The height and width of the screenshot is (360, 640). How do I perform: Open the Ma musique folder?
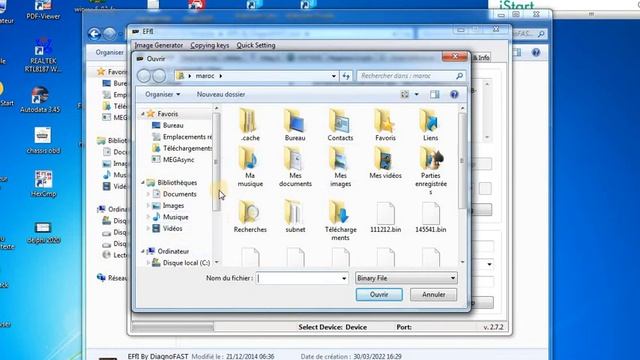coord(250,167)
